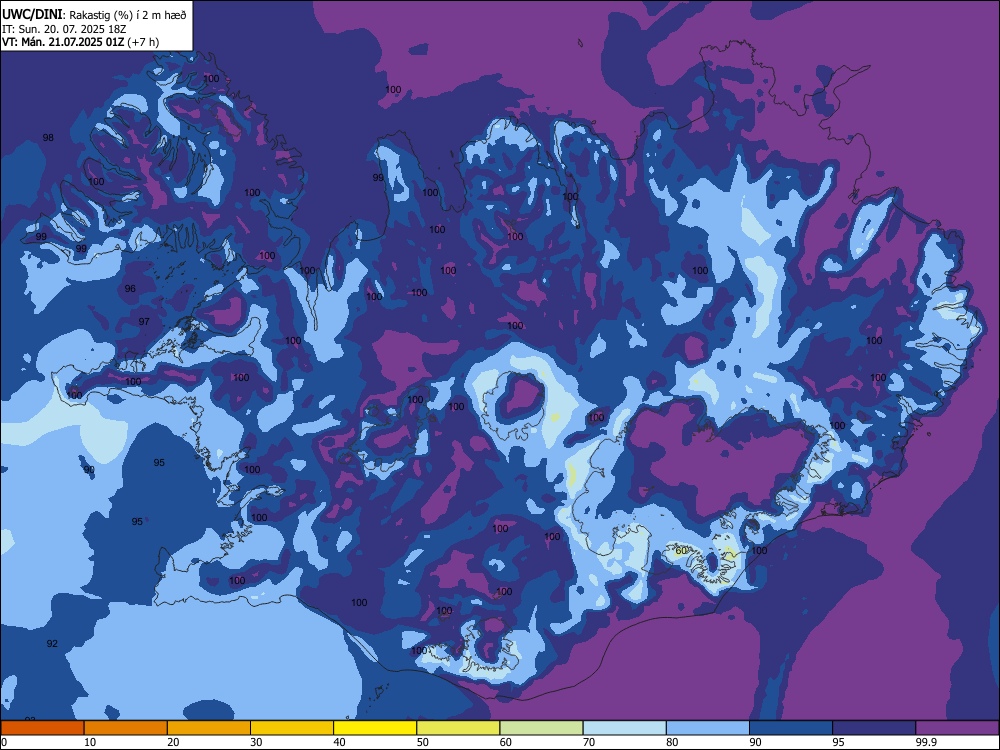Click the legend tick label '80'
This screenshot has height=750, width=1000.
point(672,742)
